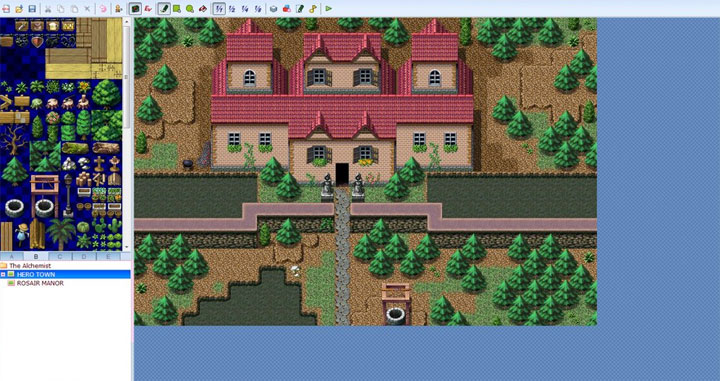Click the Cut scissors icon
The image size is (720, 381).
(x=48, y=9)
